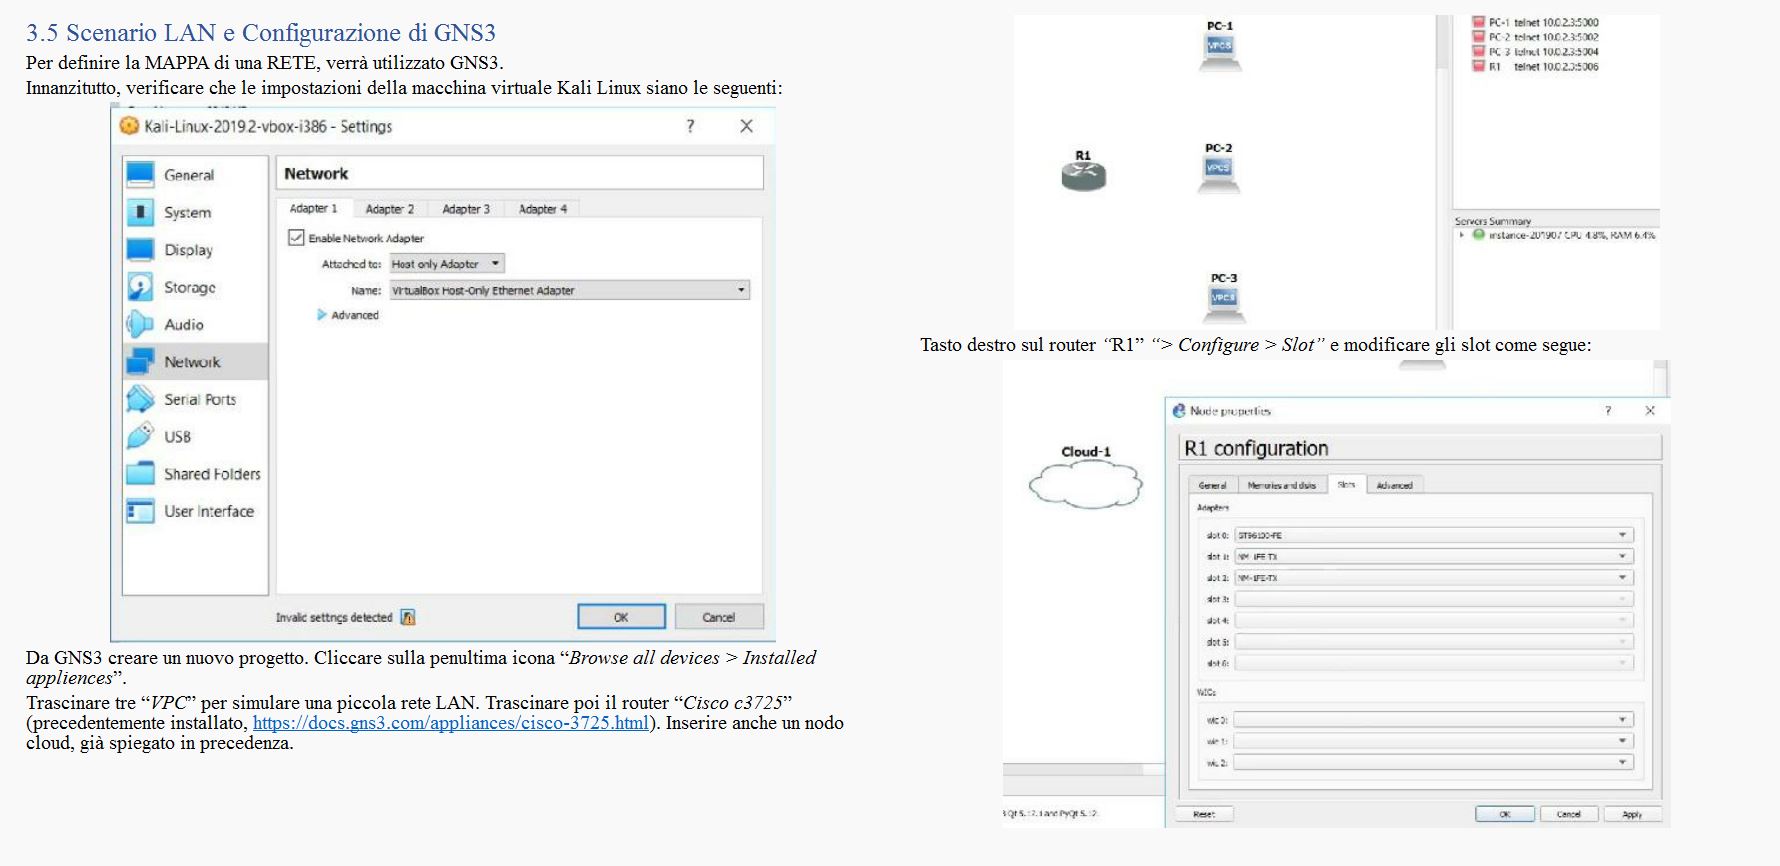Click the GNS3 canvas vertical scrollbar

pyautogui.click(x=1443, y=170)
